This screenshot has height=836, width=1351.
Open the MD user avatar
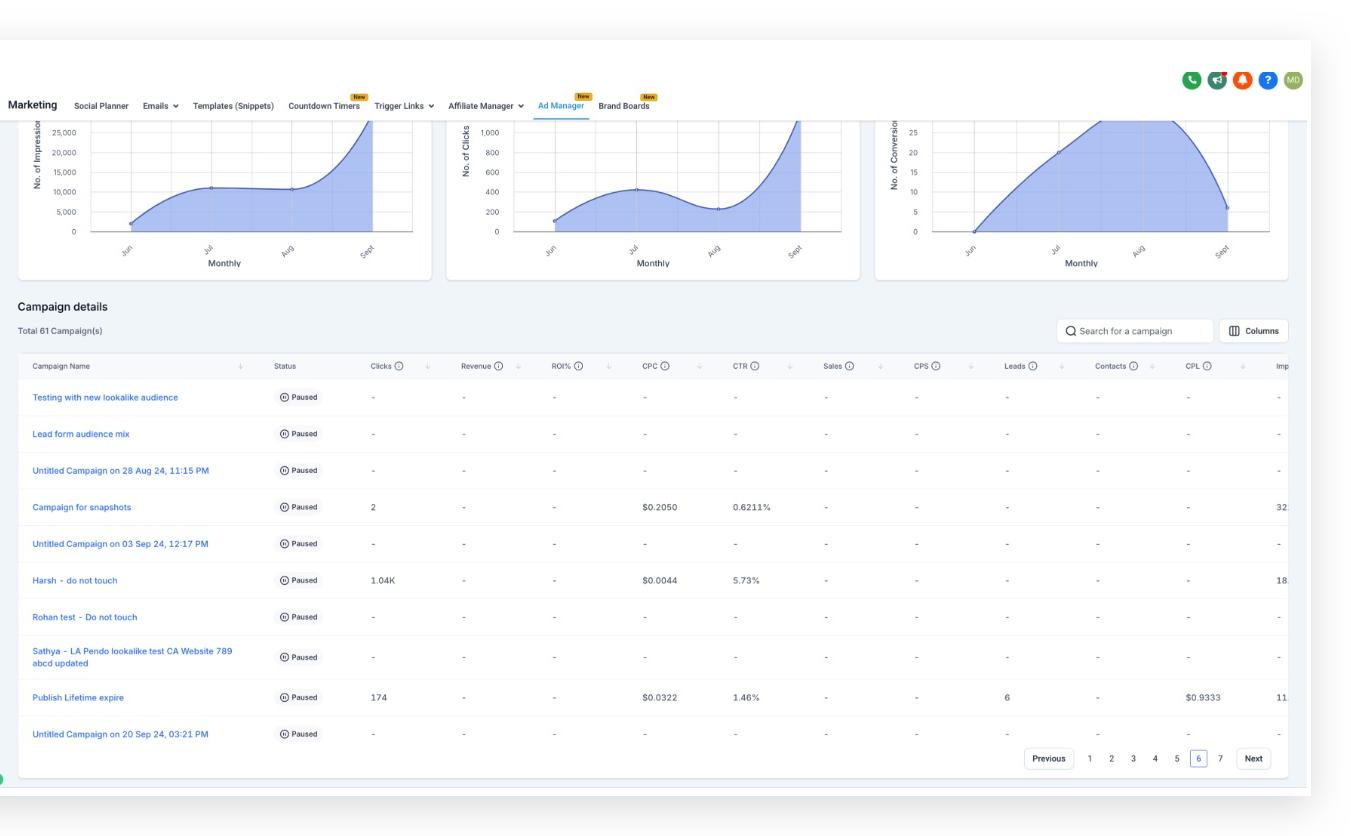(1294, 80)
